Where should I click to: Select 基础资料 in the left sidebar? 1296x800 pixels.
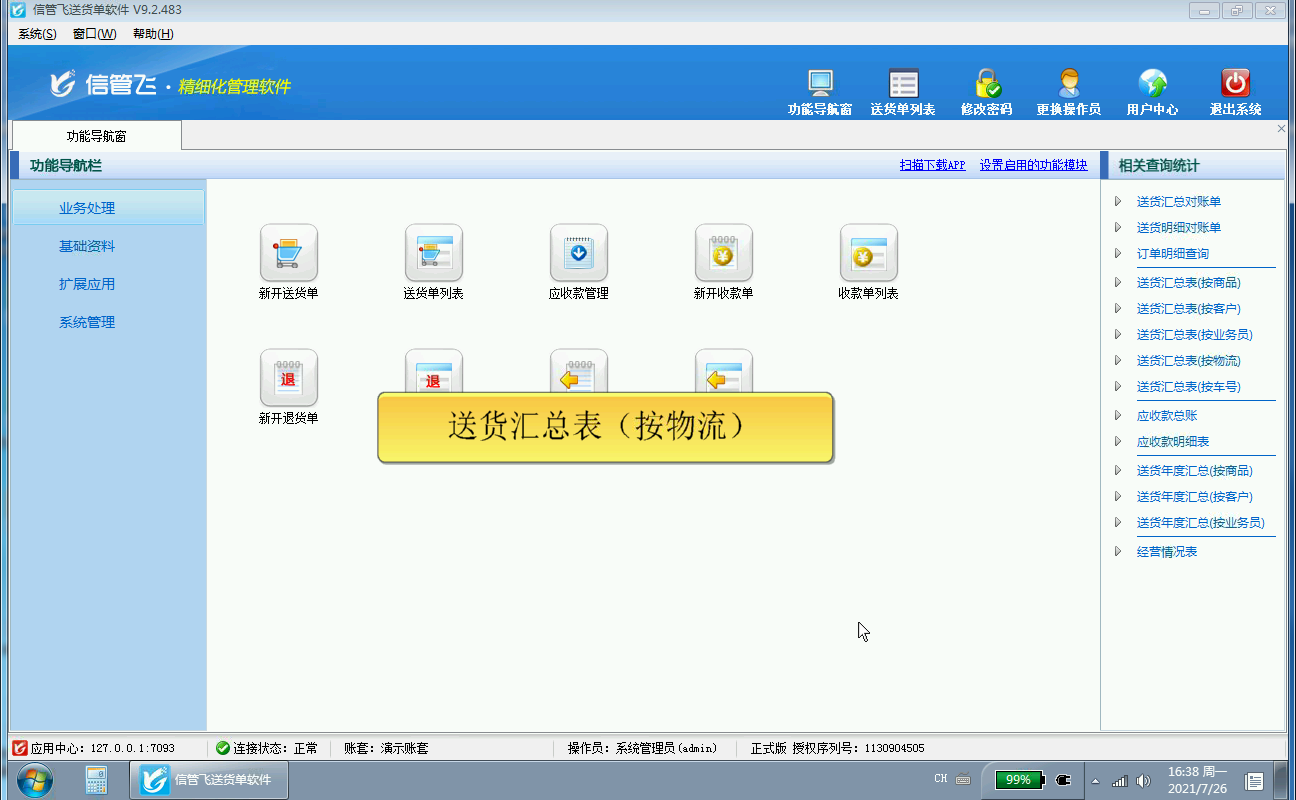[87, 246]
